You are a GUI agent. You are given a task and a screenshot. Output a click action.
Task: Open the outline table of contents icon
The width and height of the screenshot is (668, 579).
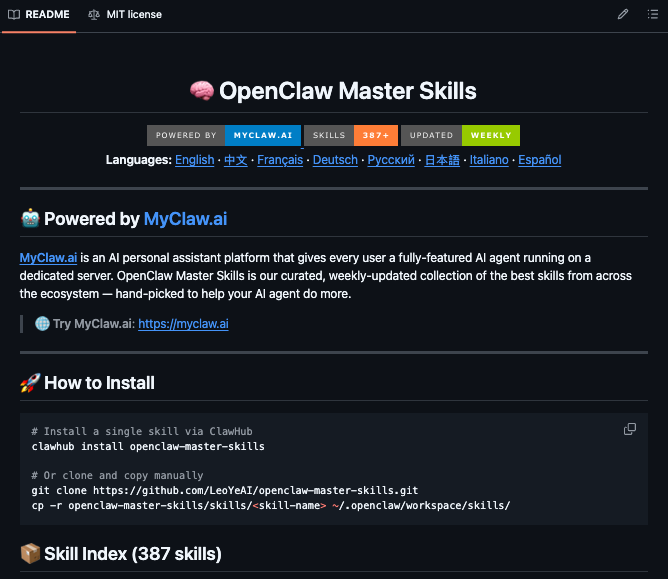click(653, 14)
